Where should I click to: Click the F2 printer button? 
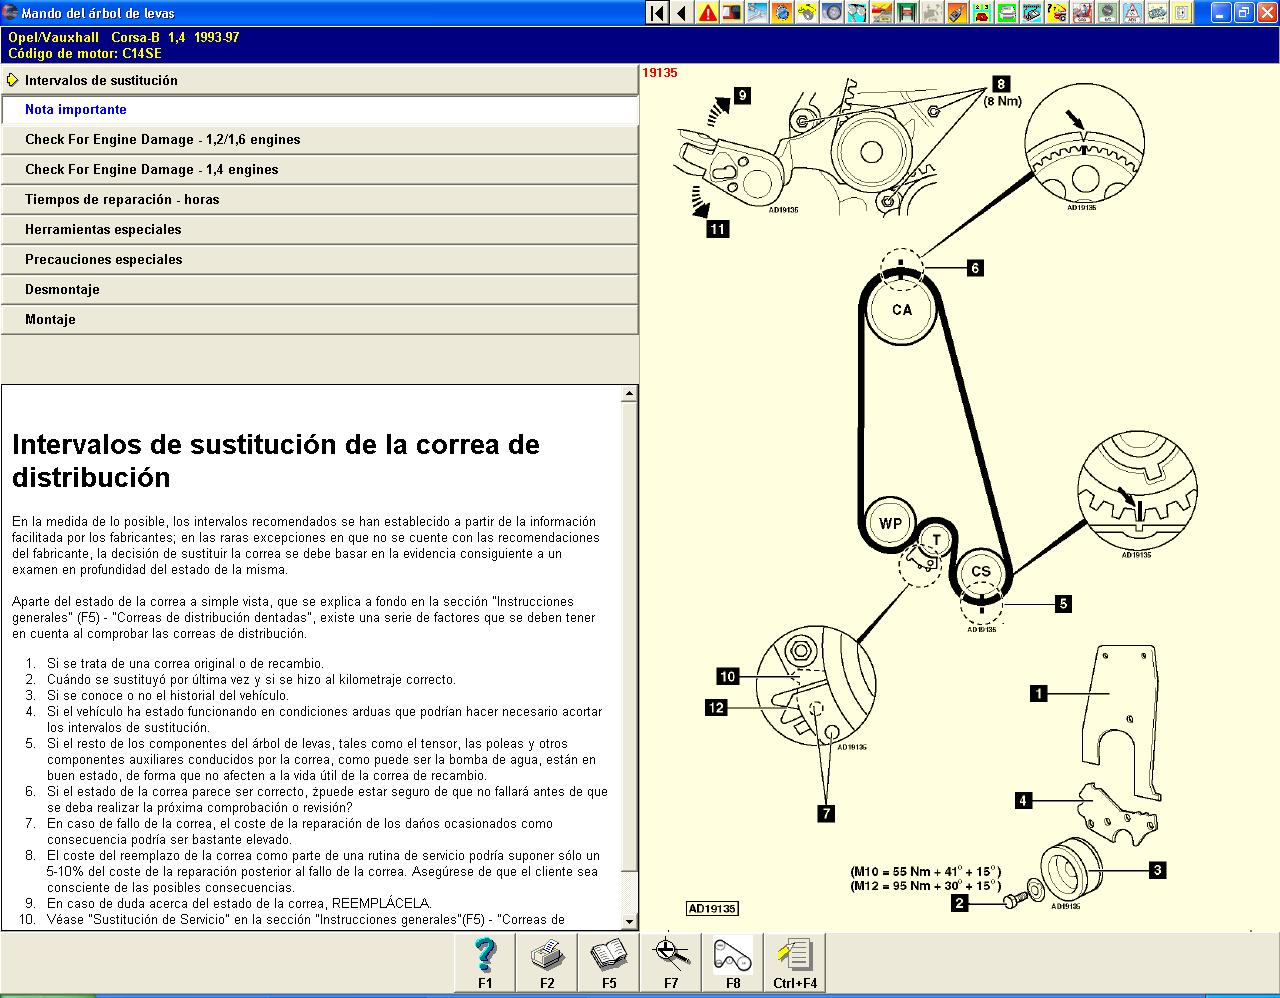(547, 962)
